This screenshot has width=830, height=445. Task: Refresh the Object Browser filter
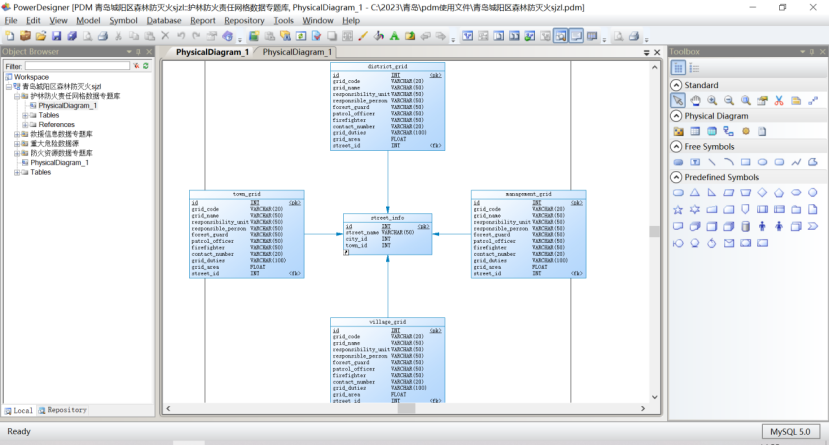146,66
